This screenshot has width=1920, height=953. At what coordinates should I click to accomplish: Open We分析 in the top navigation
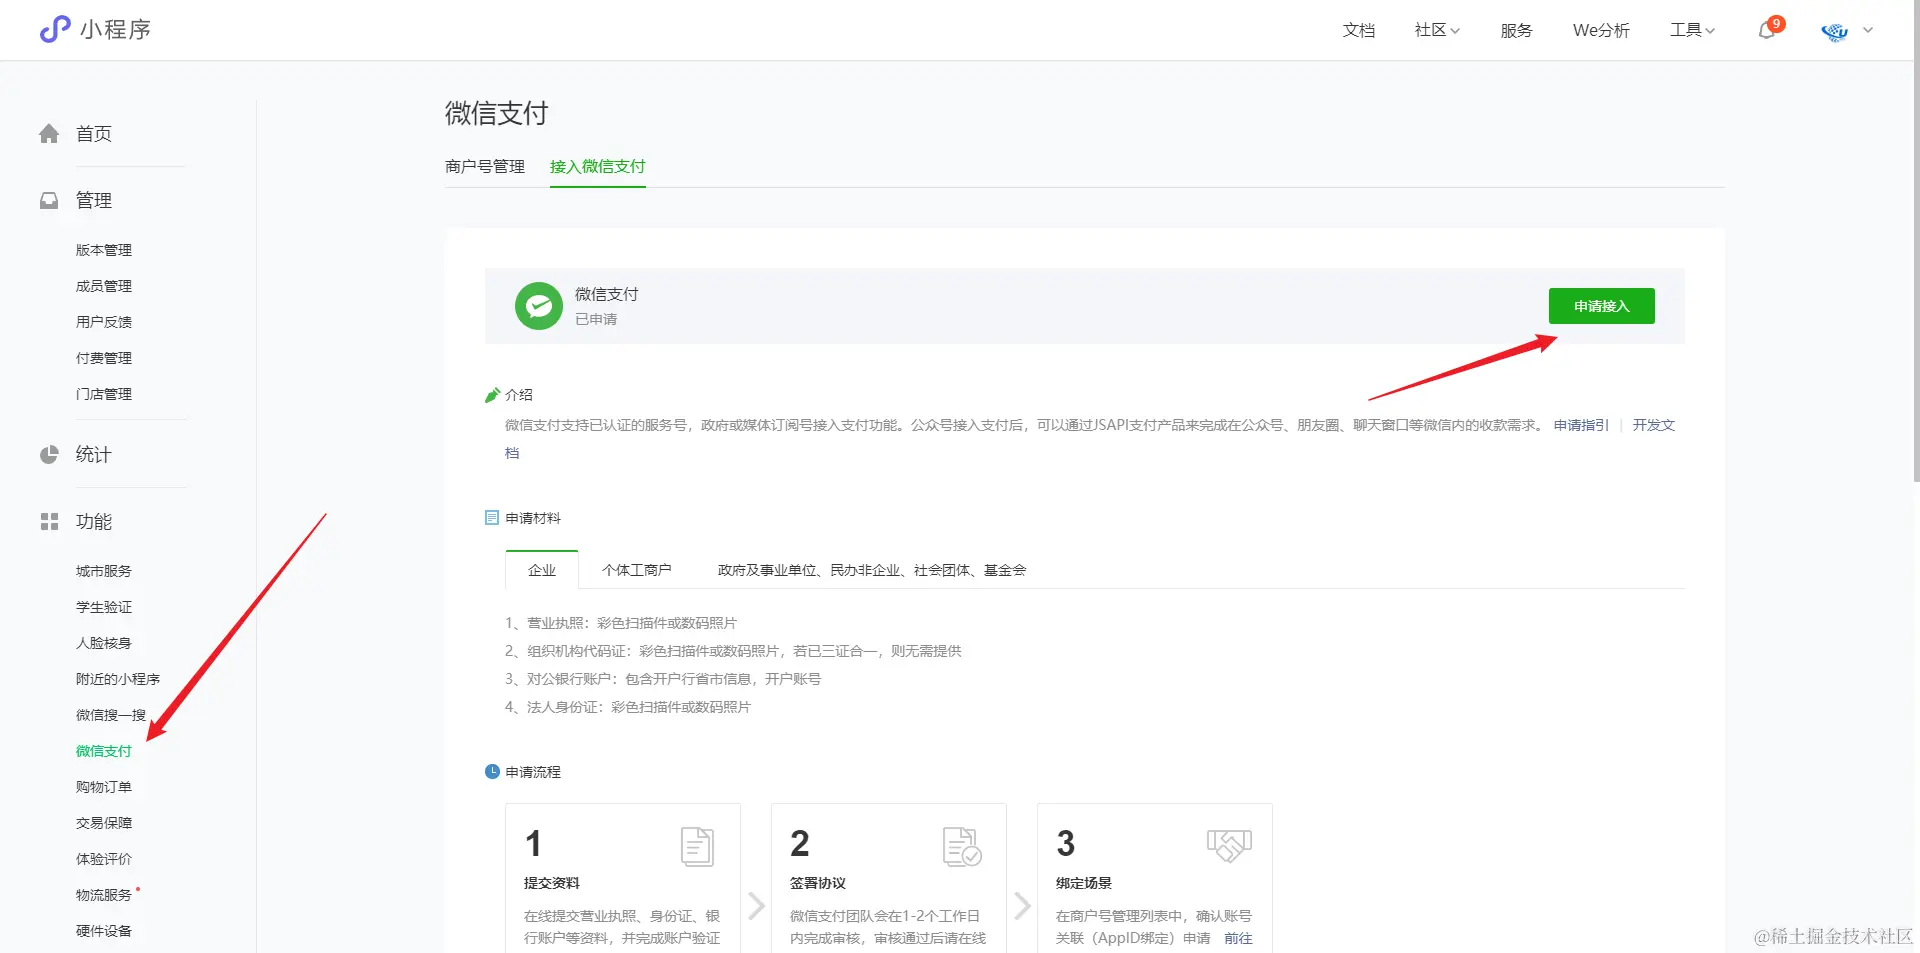pyautogui.click(x=1601, y=30)
